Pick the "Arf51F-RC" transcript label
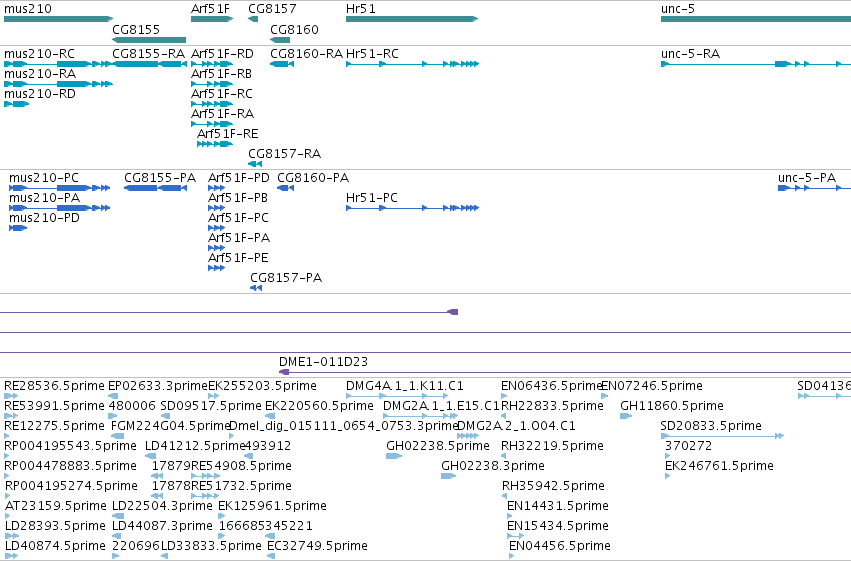Image resolution: width=851 pixels, height=561 pixels. click(x=221, y=94)
